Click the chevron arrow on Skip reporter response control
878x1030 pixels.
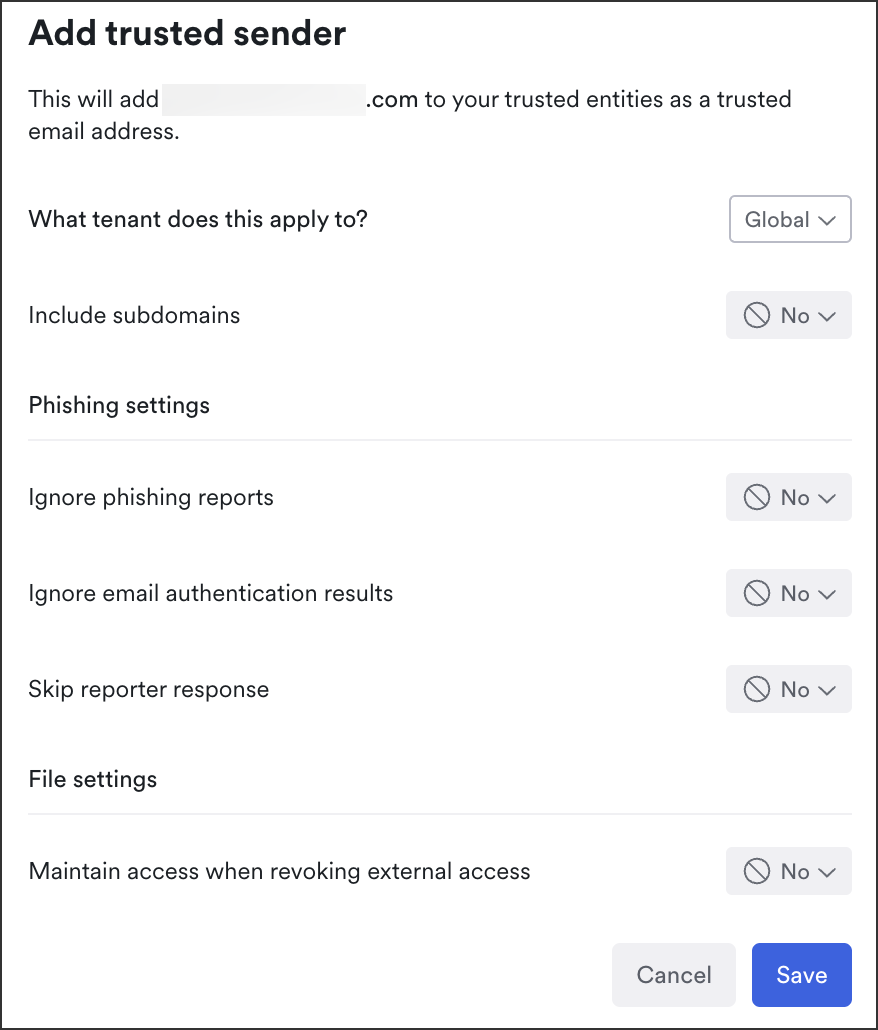827,690
